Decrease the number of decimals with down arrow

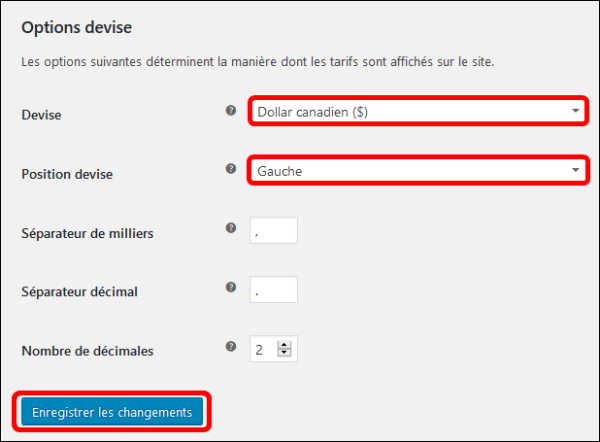click(x=284, y=352)
